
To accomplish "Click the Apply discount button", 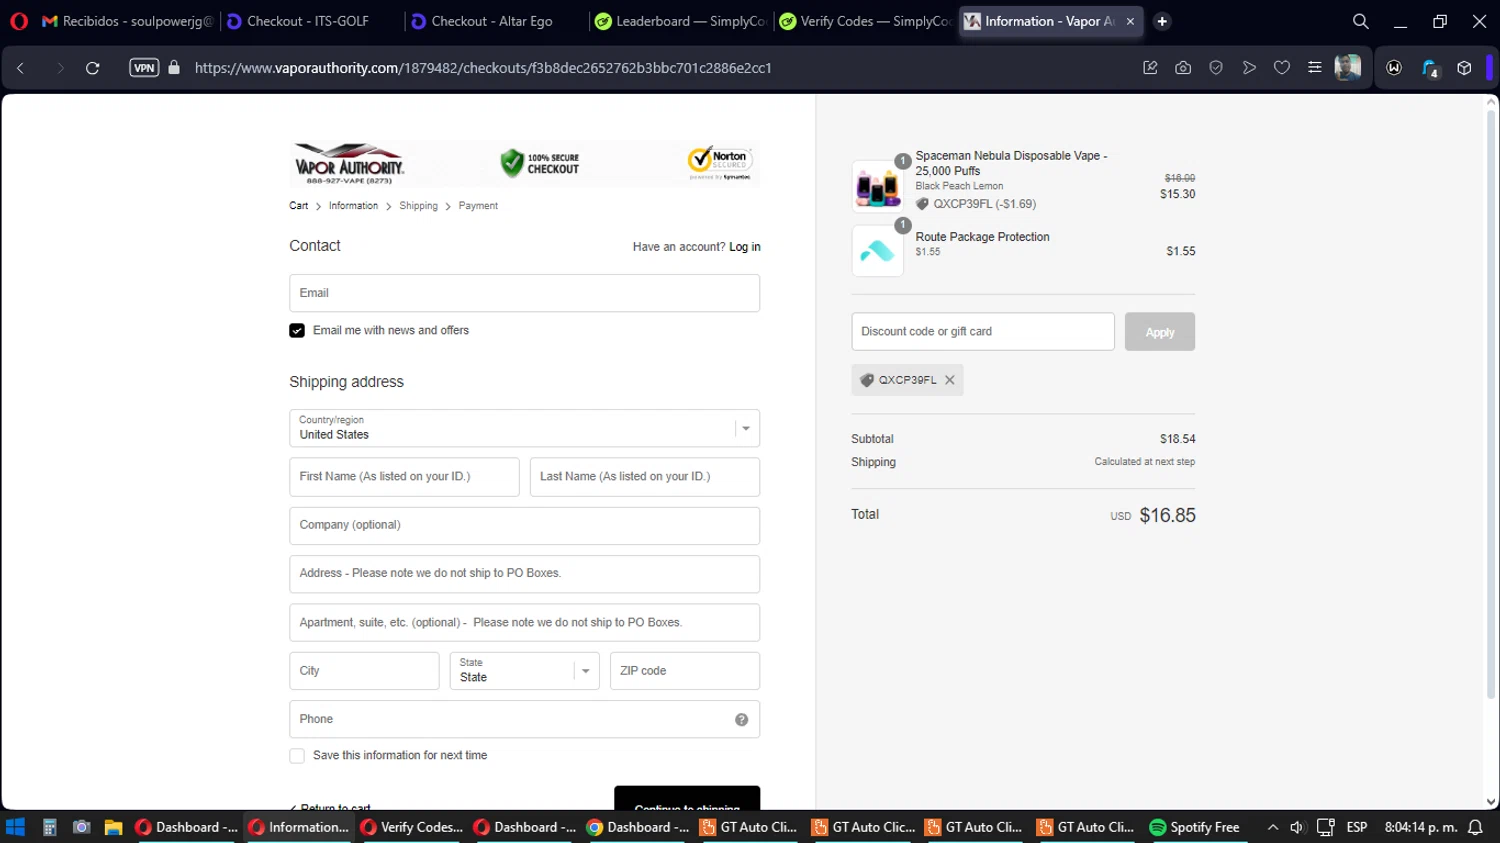I will click(x=1160, y=332).
